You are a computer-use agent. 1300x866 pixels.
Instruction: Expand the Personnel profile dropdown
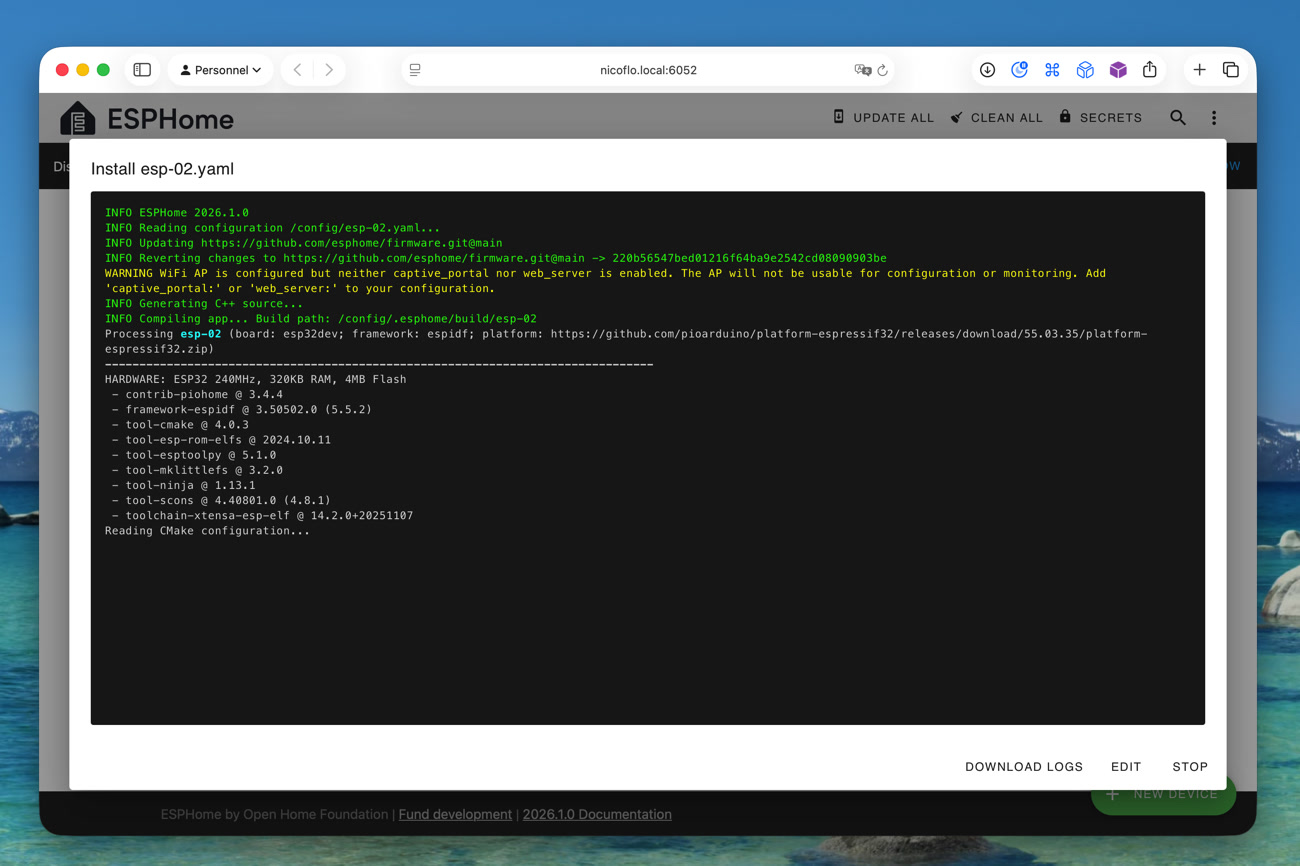(220, 70)
